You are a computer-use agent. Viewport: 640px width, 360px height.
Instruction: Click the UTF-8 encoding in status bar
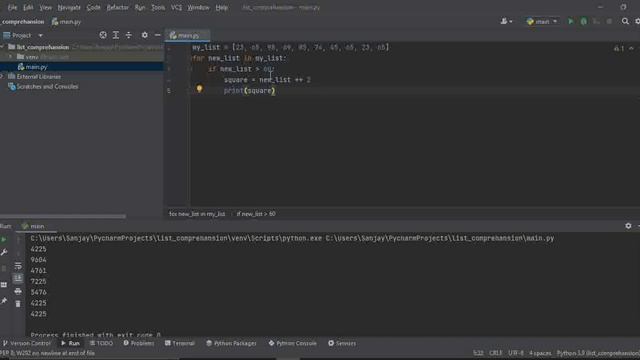pos(516,353)
